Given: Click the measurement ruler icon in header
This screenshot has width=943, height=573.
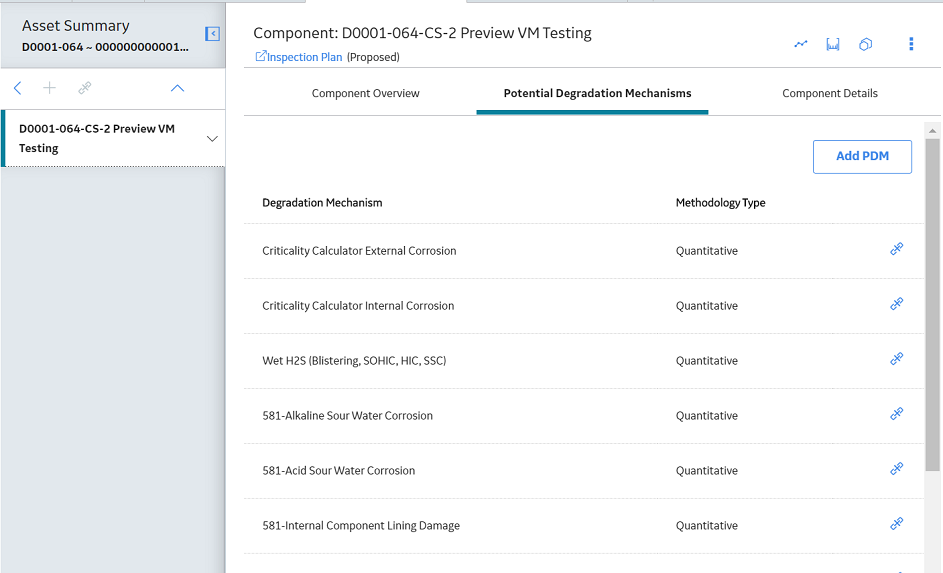Looking at the screenshot, I should coord(833,44).
